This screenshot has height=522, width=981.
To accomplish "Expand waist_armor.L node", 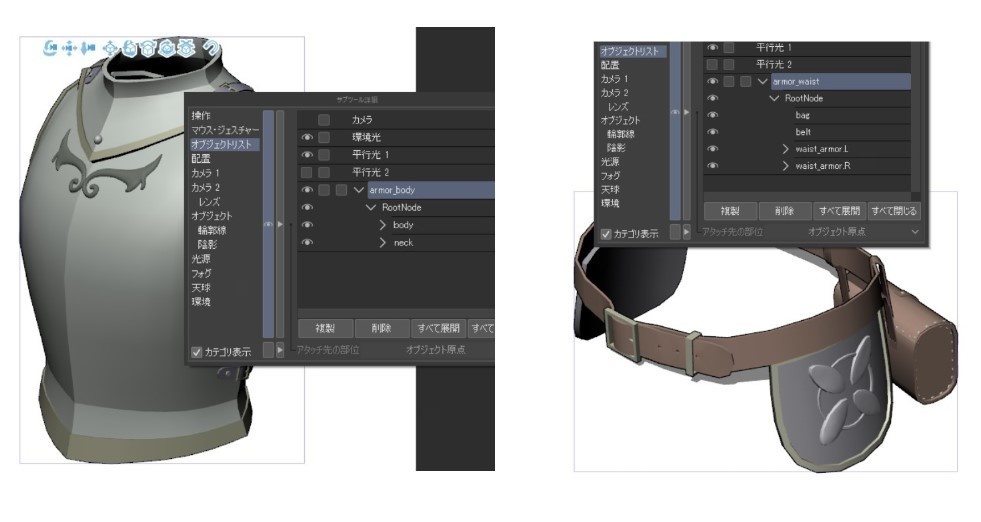I will (x=786, y=149).
